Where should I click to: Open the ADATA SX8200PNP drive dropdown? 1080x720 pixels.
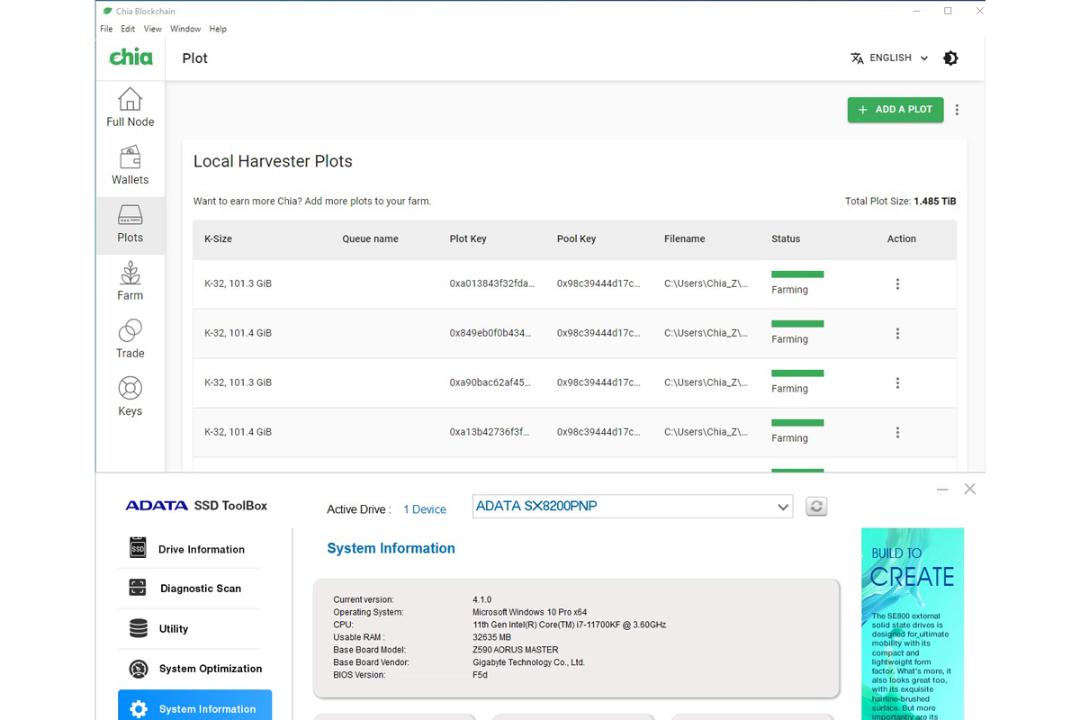632,506
